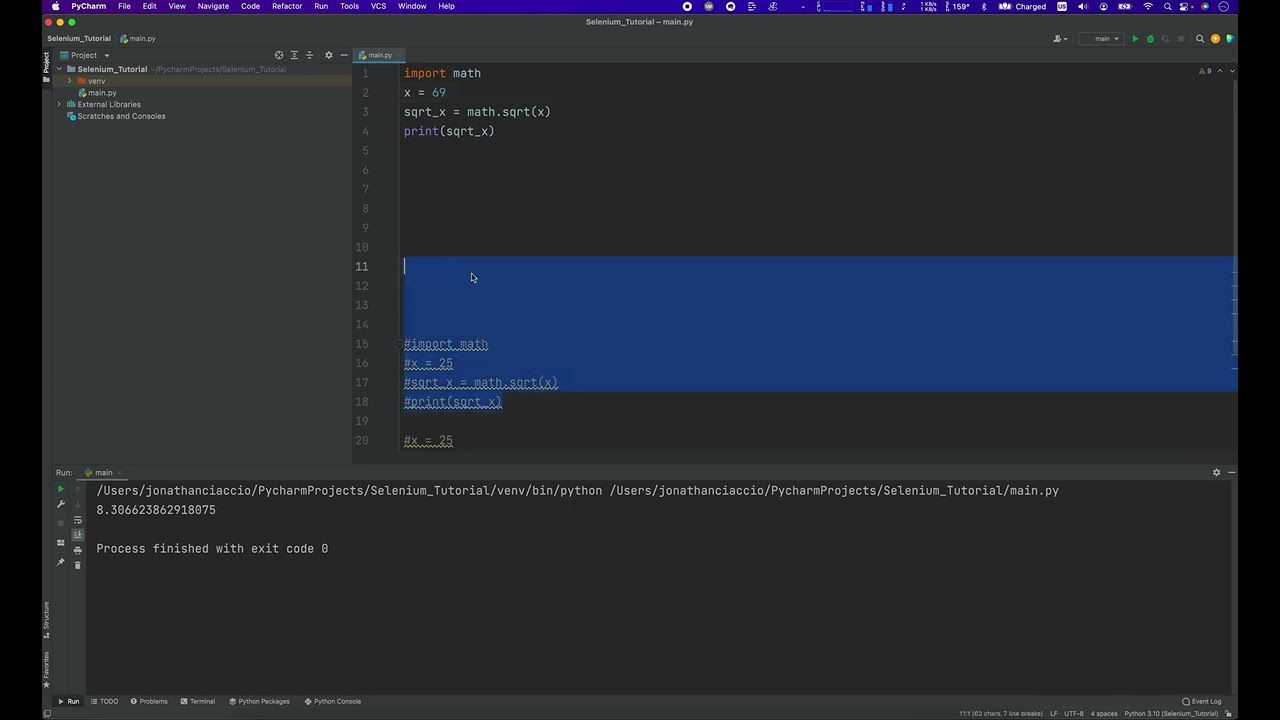Screen dimensions: 1280x720
Task: Open Search Everywhere magnifier in PyCharm toolbar
Action: (x=1200, y=39)
